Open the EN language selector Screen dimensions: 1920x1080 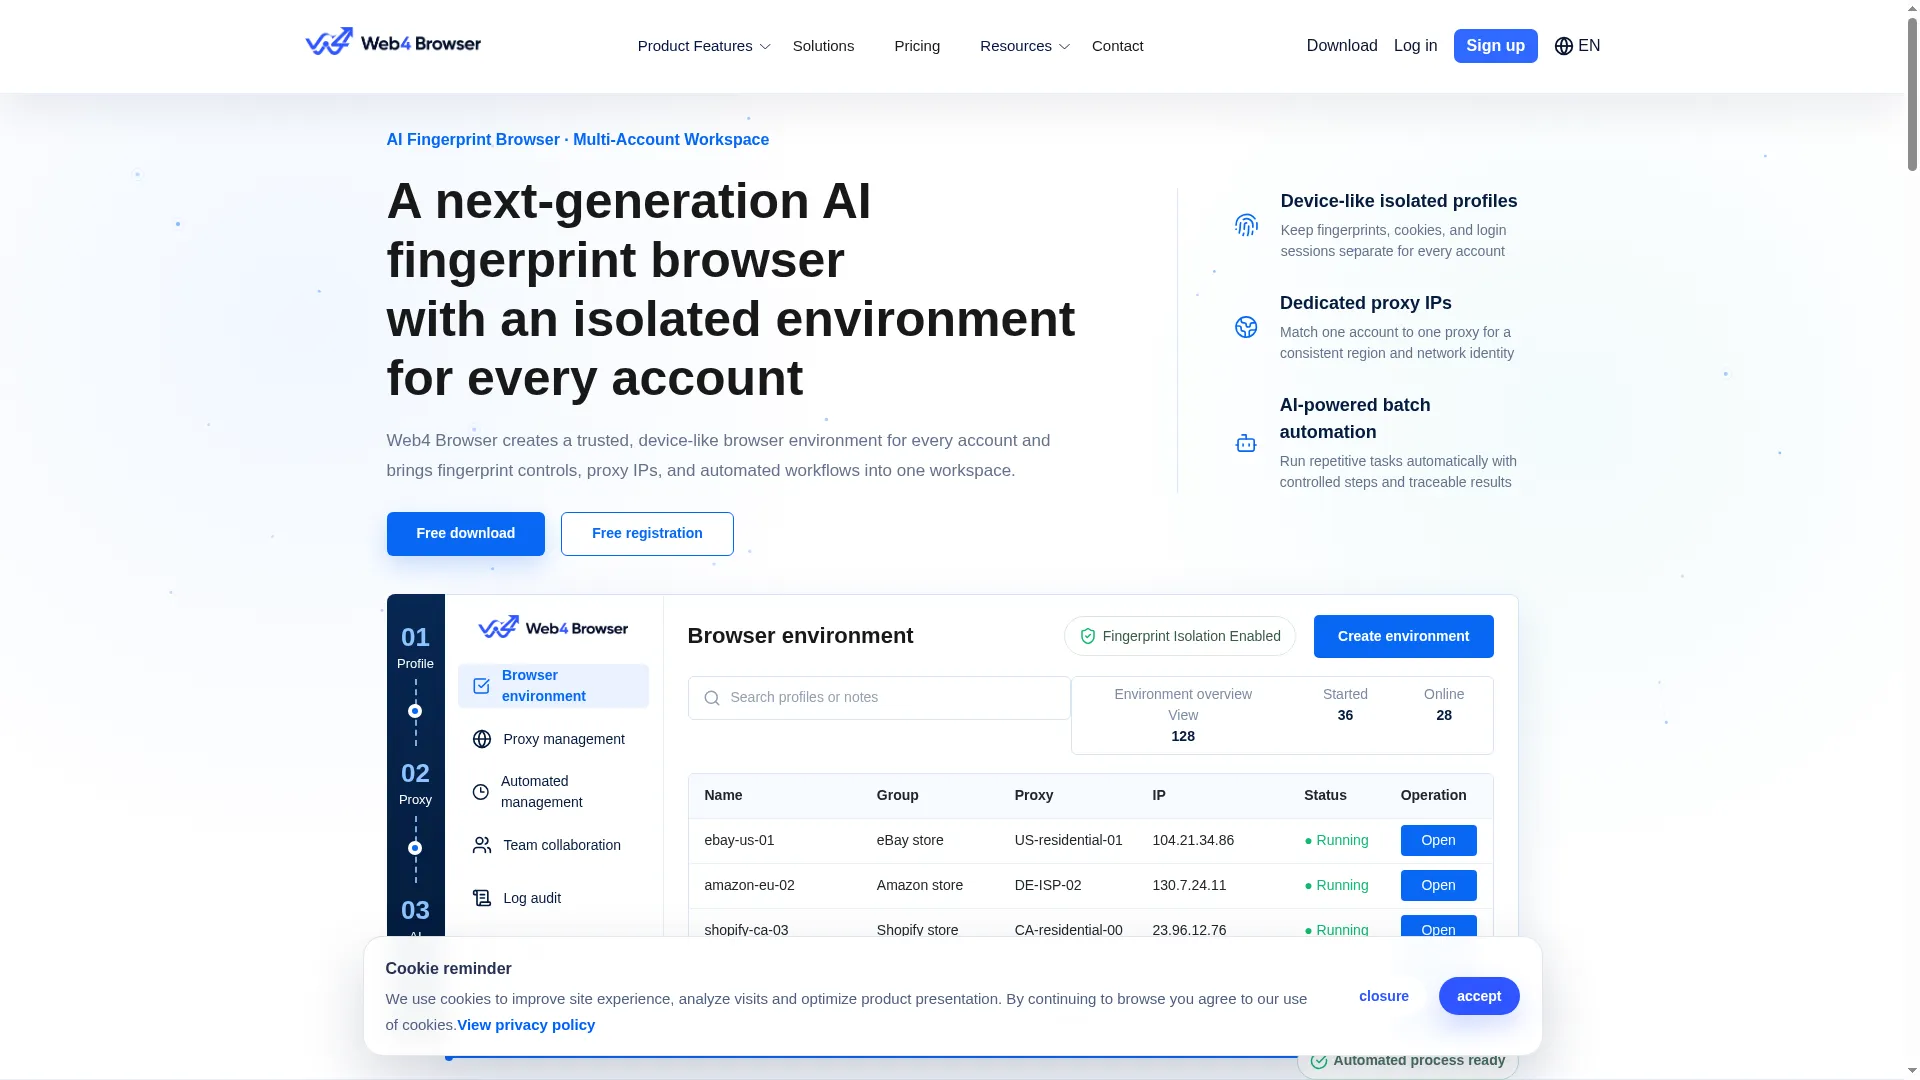1577,46
